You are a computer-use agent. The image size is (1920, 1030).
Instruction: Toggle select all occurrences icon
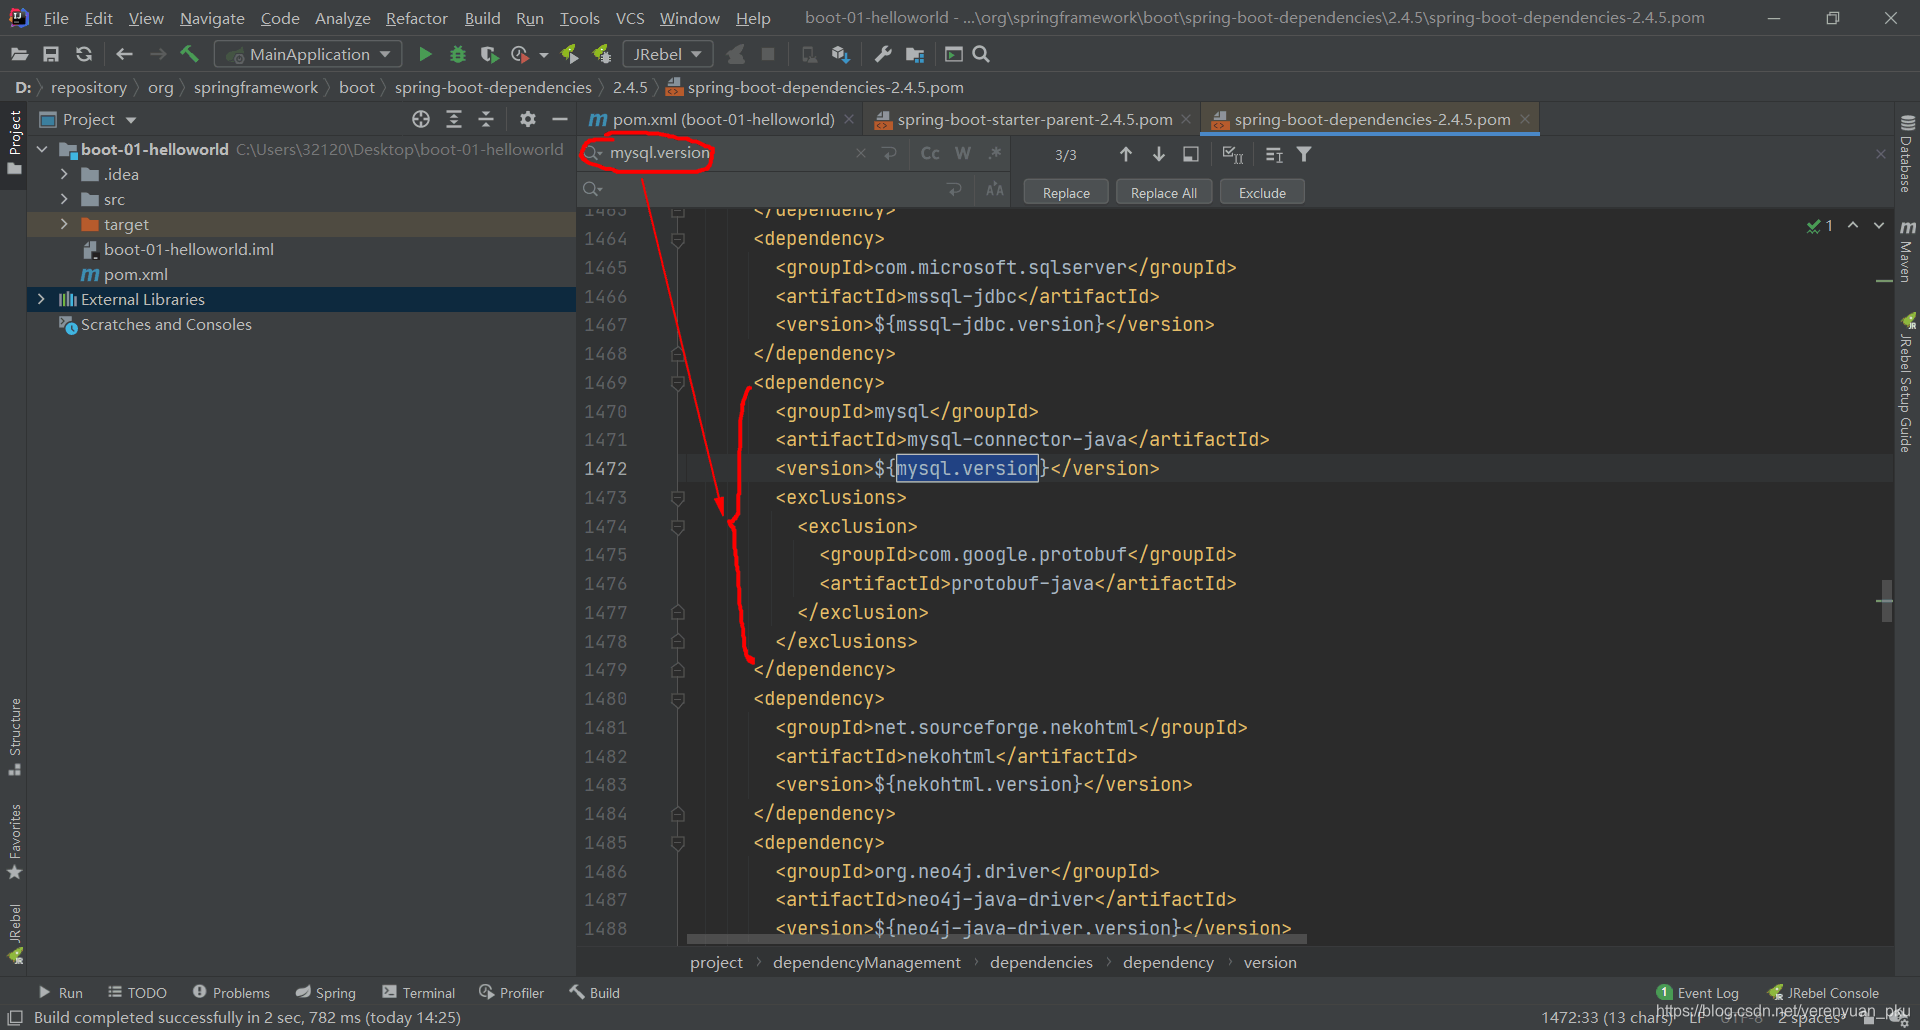[1232, 154]
